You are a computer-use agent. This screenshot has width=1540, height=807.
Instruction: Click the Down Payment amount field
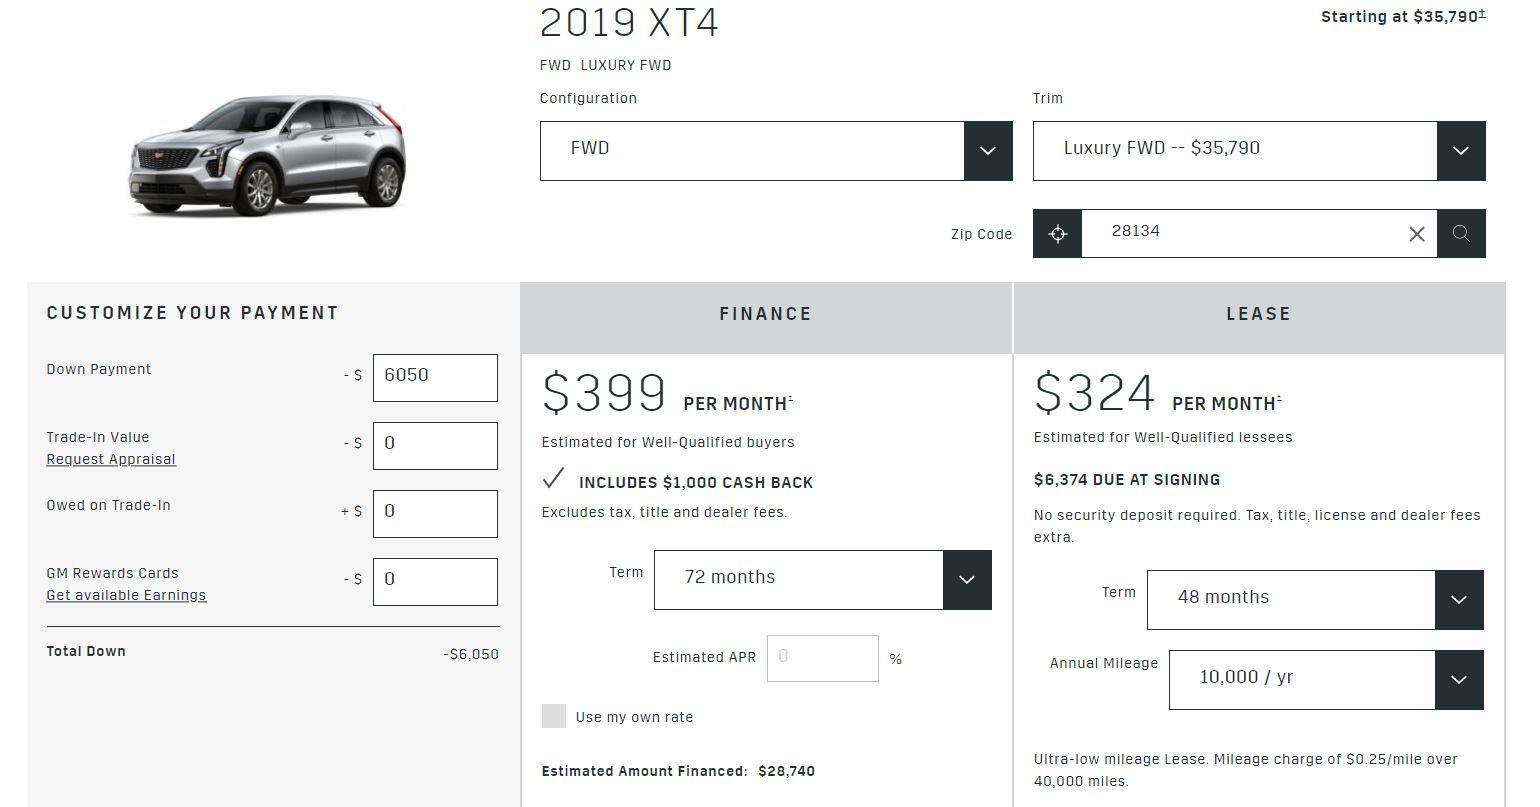[x=435, y=377]
